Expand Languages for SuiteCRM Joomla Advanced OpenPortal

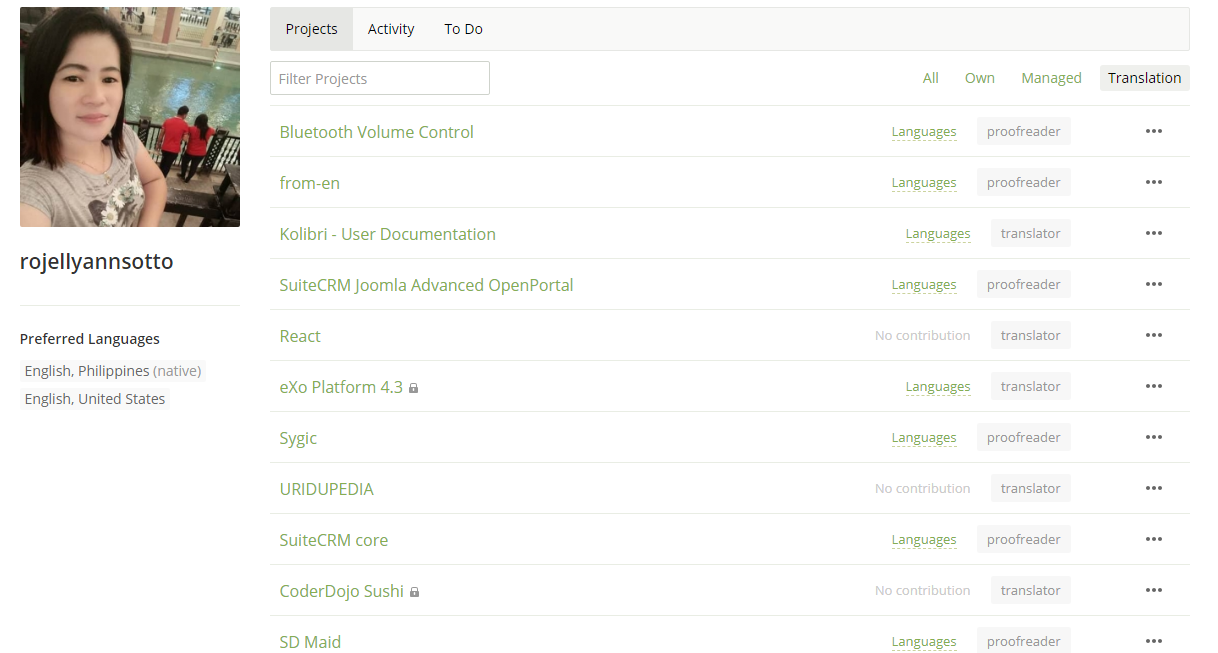pyautogui.click(x=924, y=285)
